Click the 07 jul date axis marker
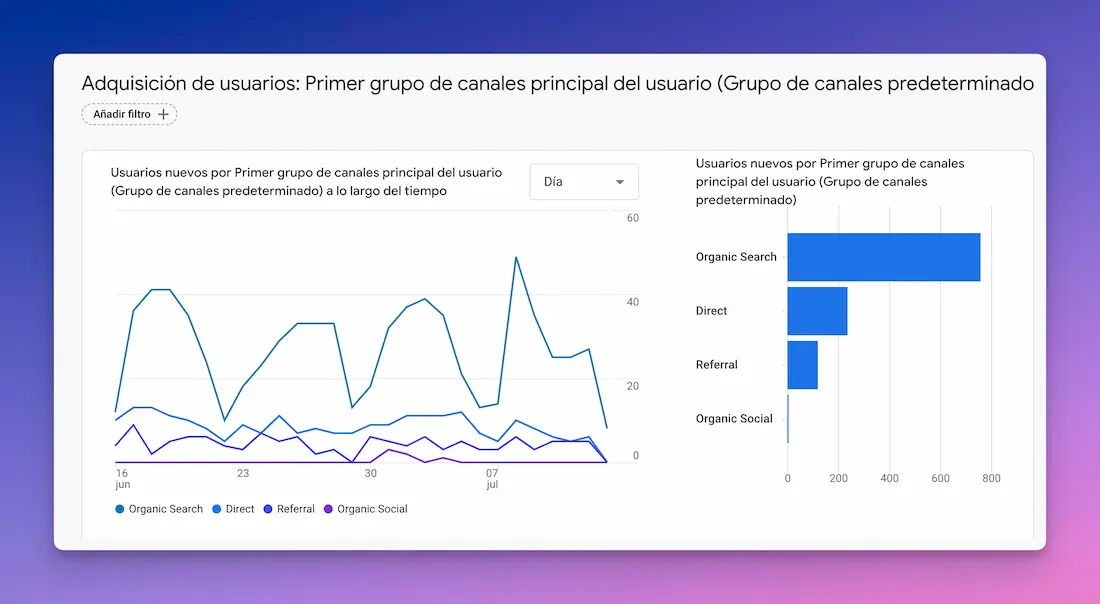 tap(492, 478)
